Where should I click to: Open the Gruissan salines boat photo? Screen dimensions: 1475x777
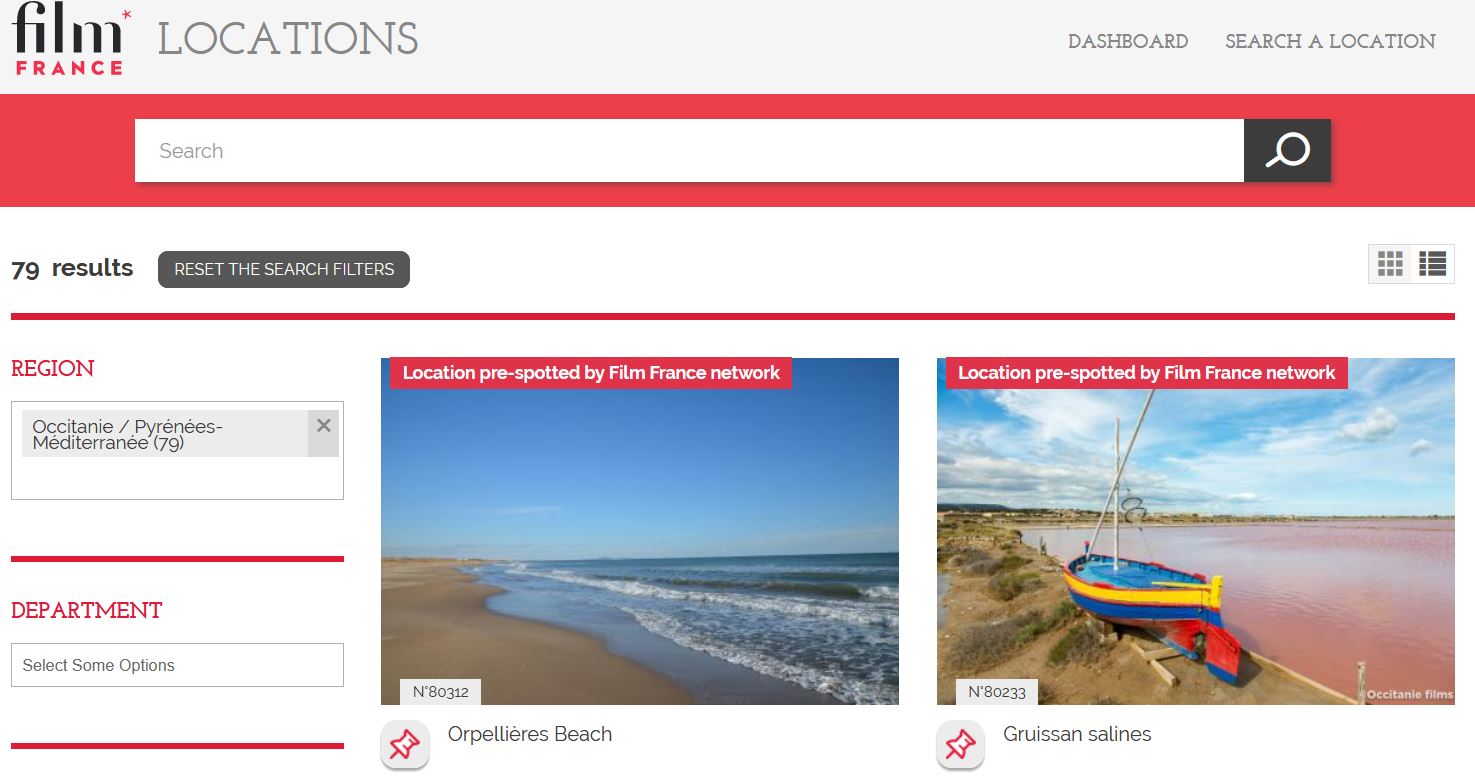tap(1196, 531)
